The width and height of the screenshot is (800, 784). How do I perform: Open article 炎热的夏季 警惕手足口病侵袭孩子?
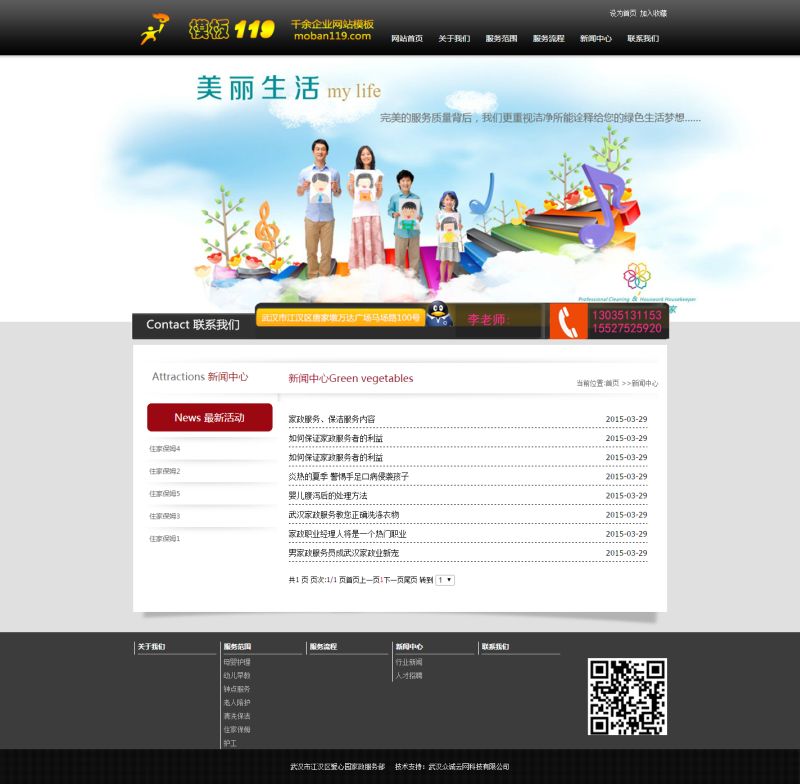tap(348, 476)
